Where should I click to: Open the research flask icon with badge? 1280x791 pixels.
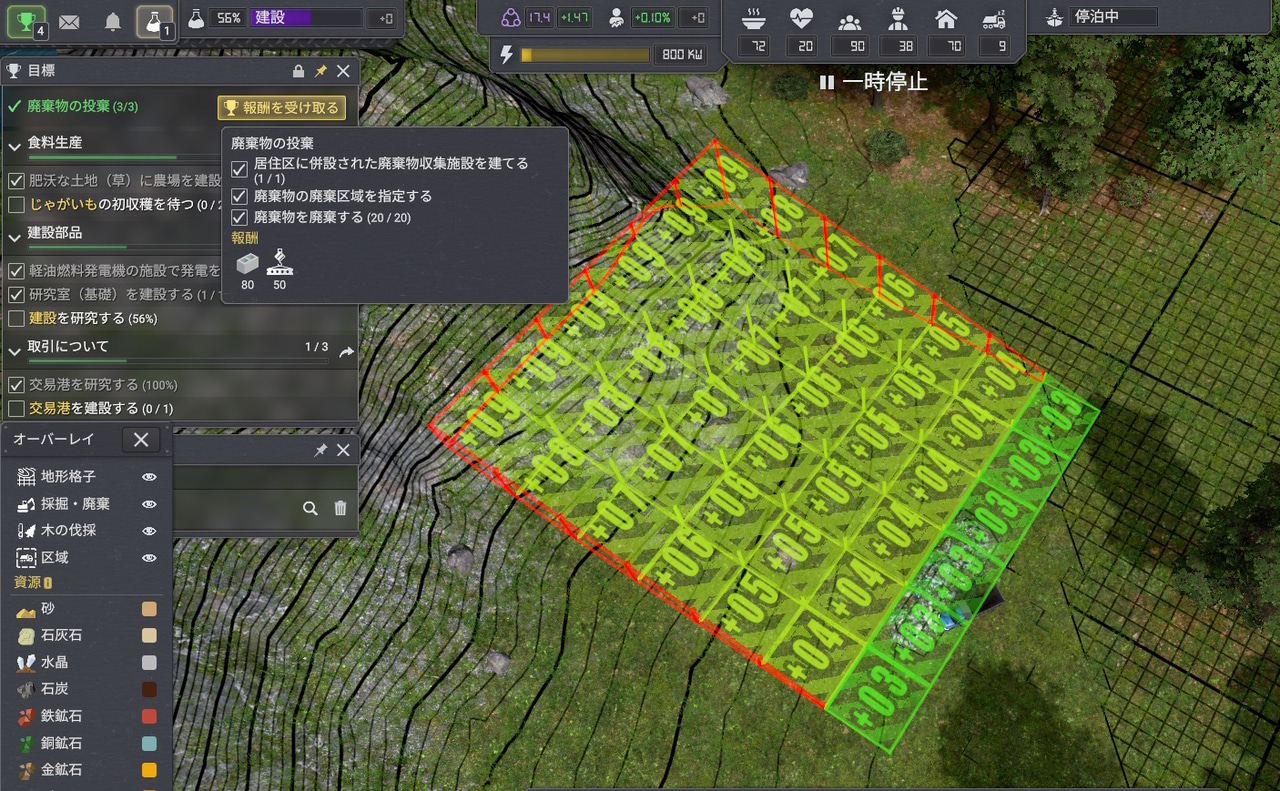(x=155, y=20)
